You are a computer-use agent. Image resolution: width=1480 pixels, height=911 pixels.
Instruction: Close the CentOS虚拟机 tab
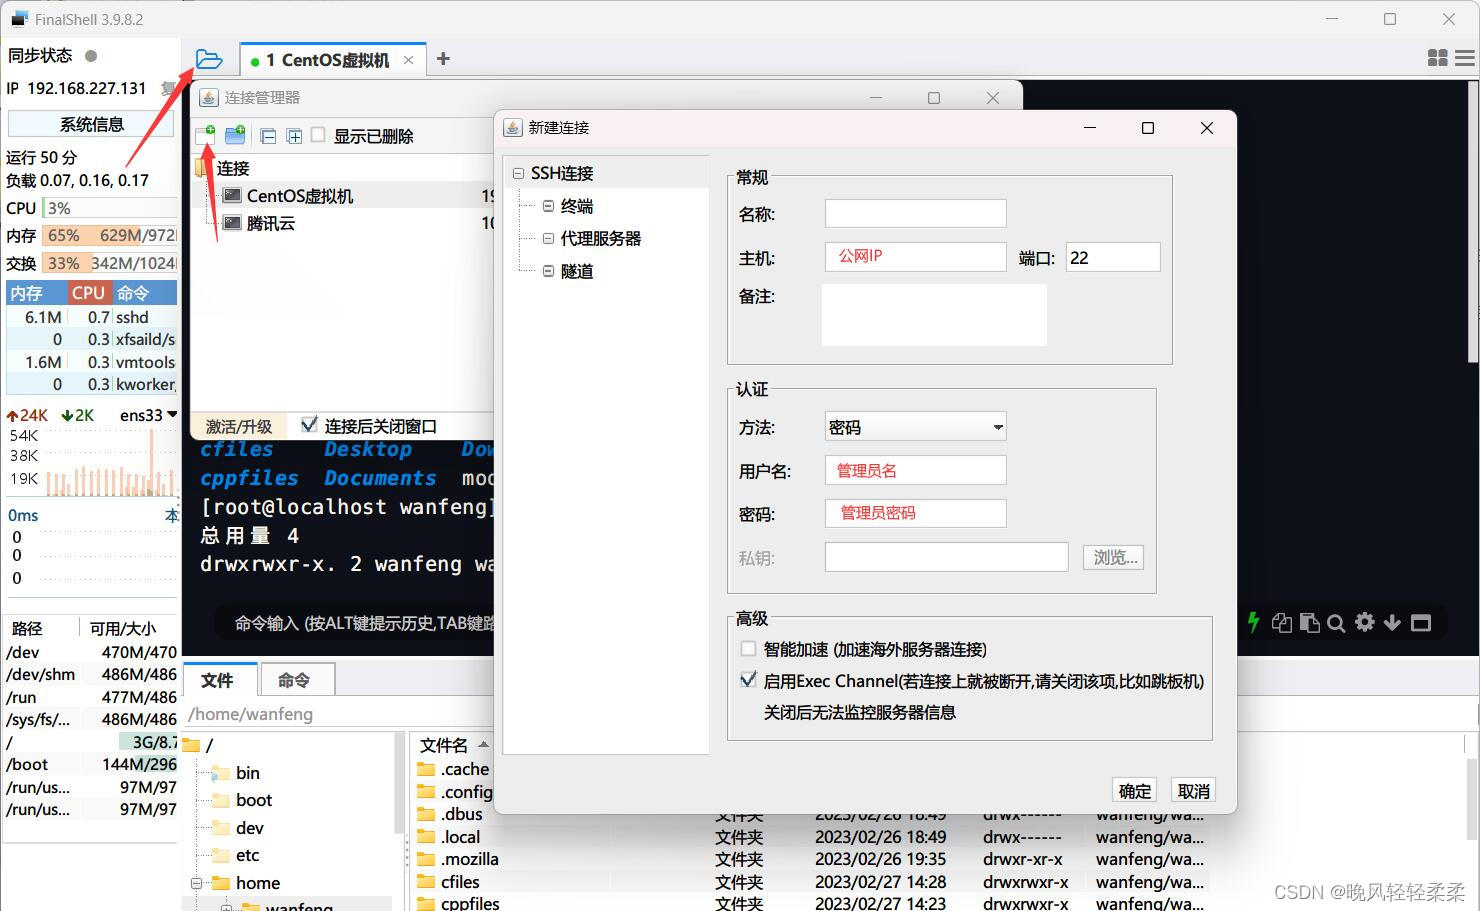408,60
